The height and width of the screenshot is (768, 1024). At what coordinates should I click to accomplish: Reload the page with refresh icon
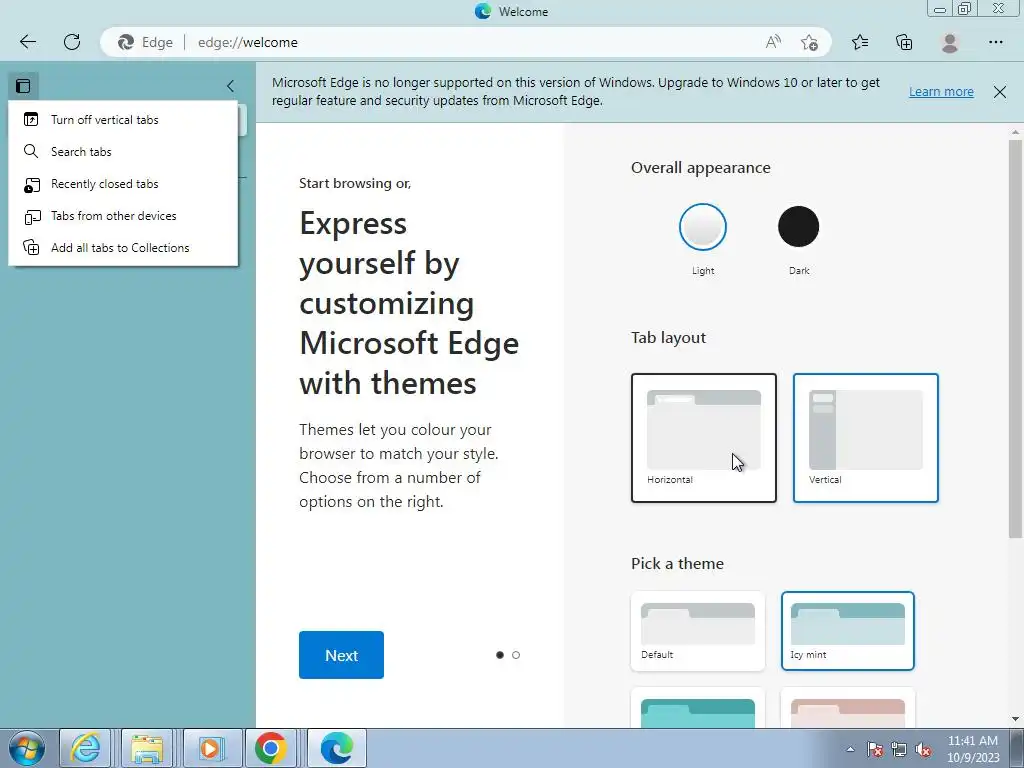pyautogui.click(x=72, y=42)
